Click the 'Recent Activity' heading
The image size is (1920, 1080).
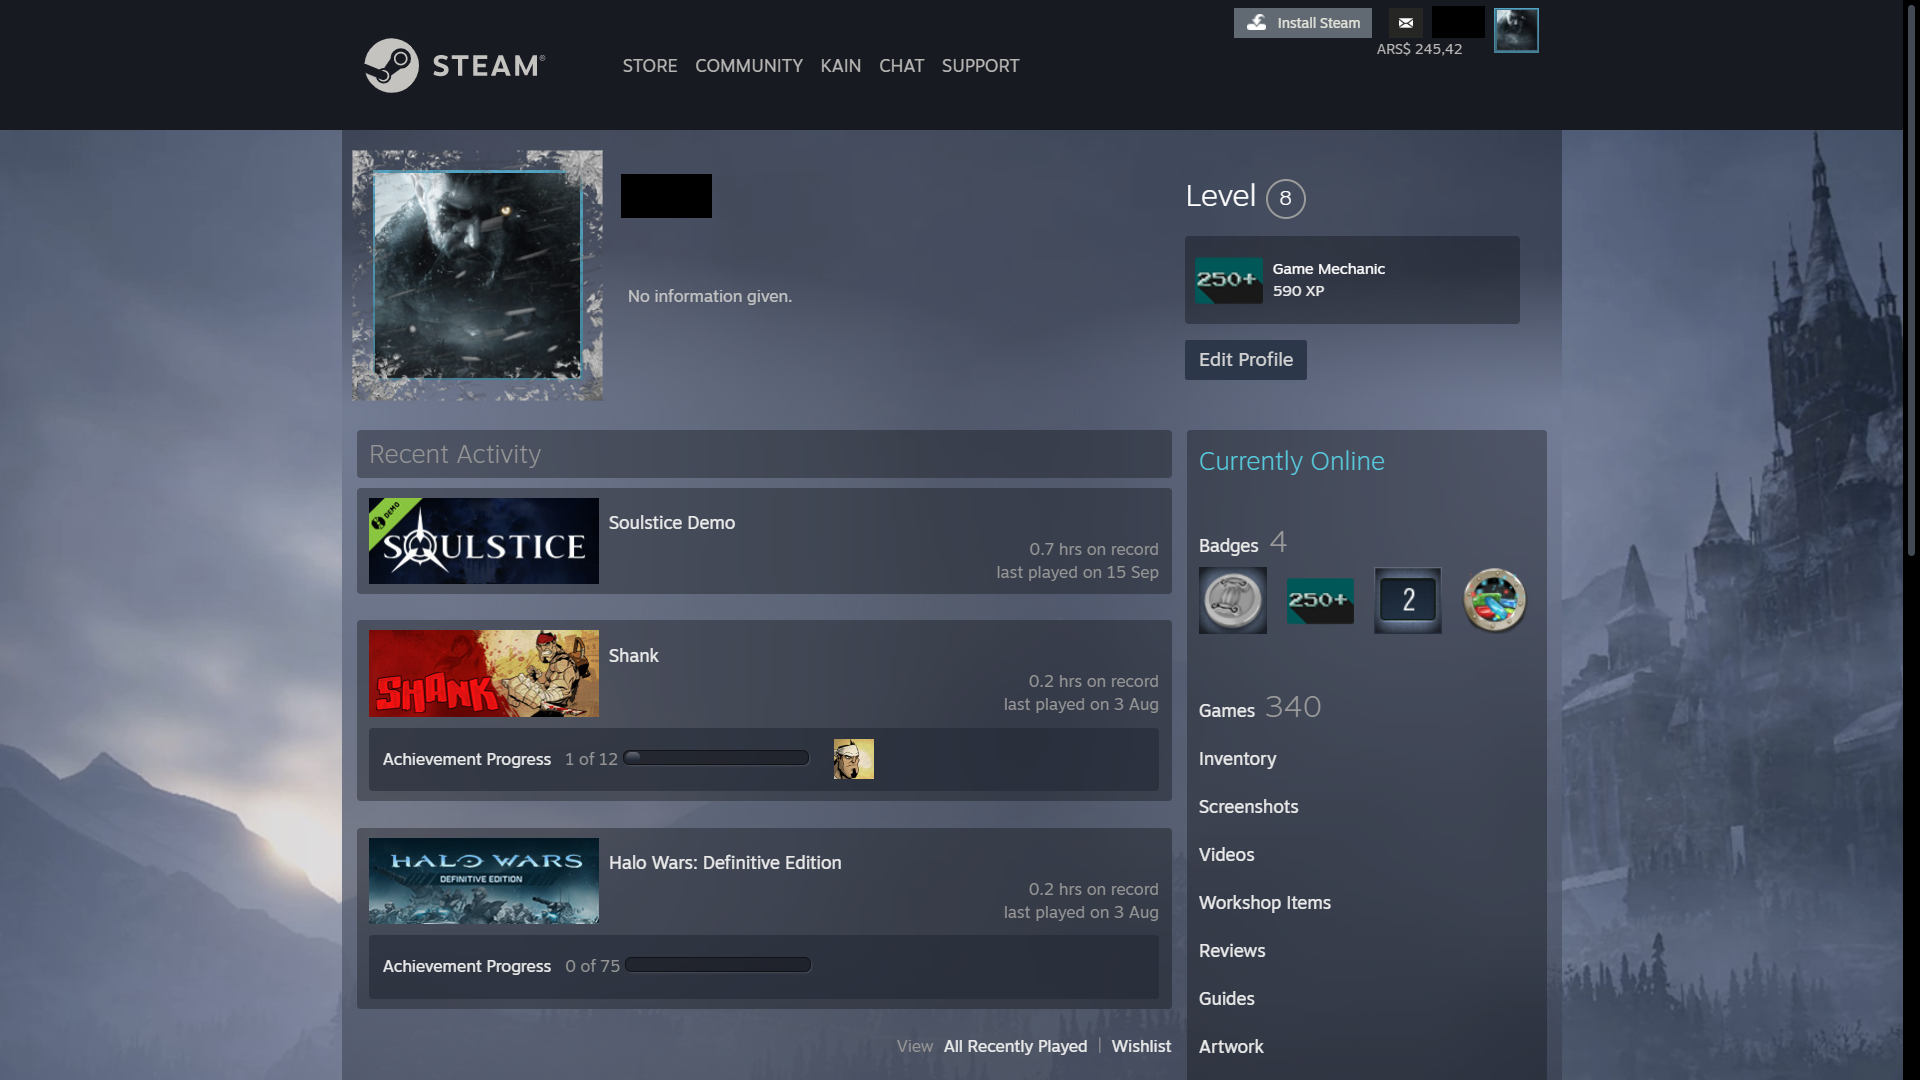tap(455, 454)
